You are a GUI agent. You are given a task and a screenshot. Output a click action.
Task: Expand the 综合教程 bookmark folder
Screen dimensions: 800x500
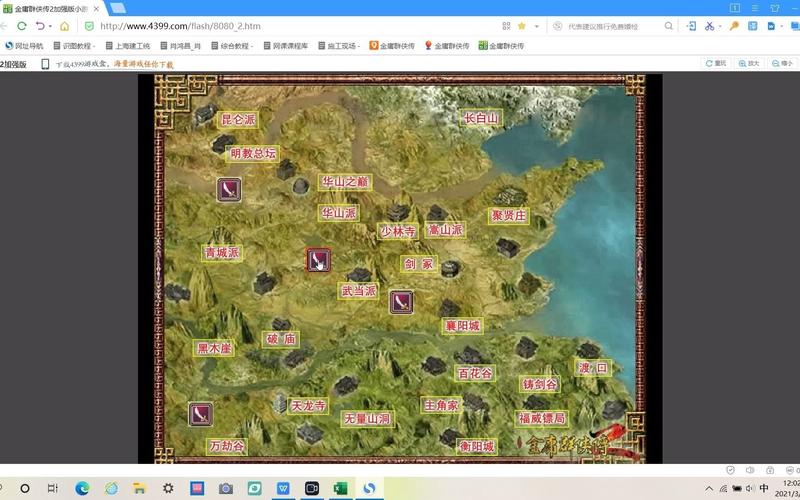pyautogui.click(x=232, y=45)
